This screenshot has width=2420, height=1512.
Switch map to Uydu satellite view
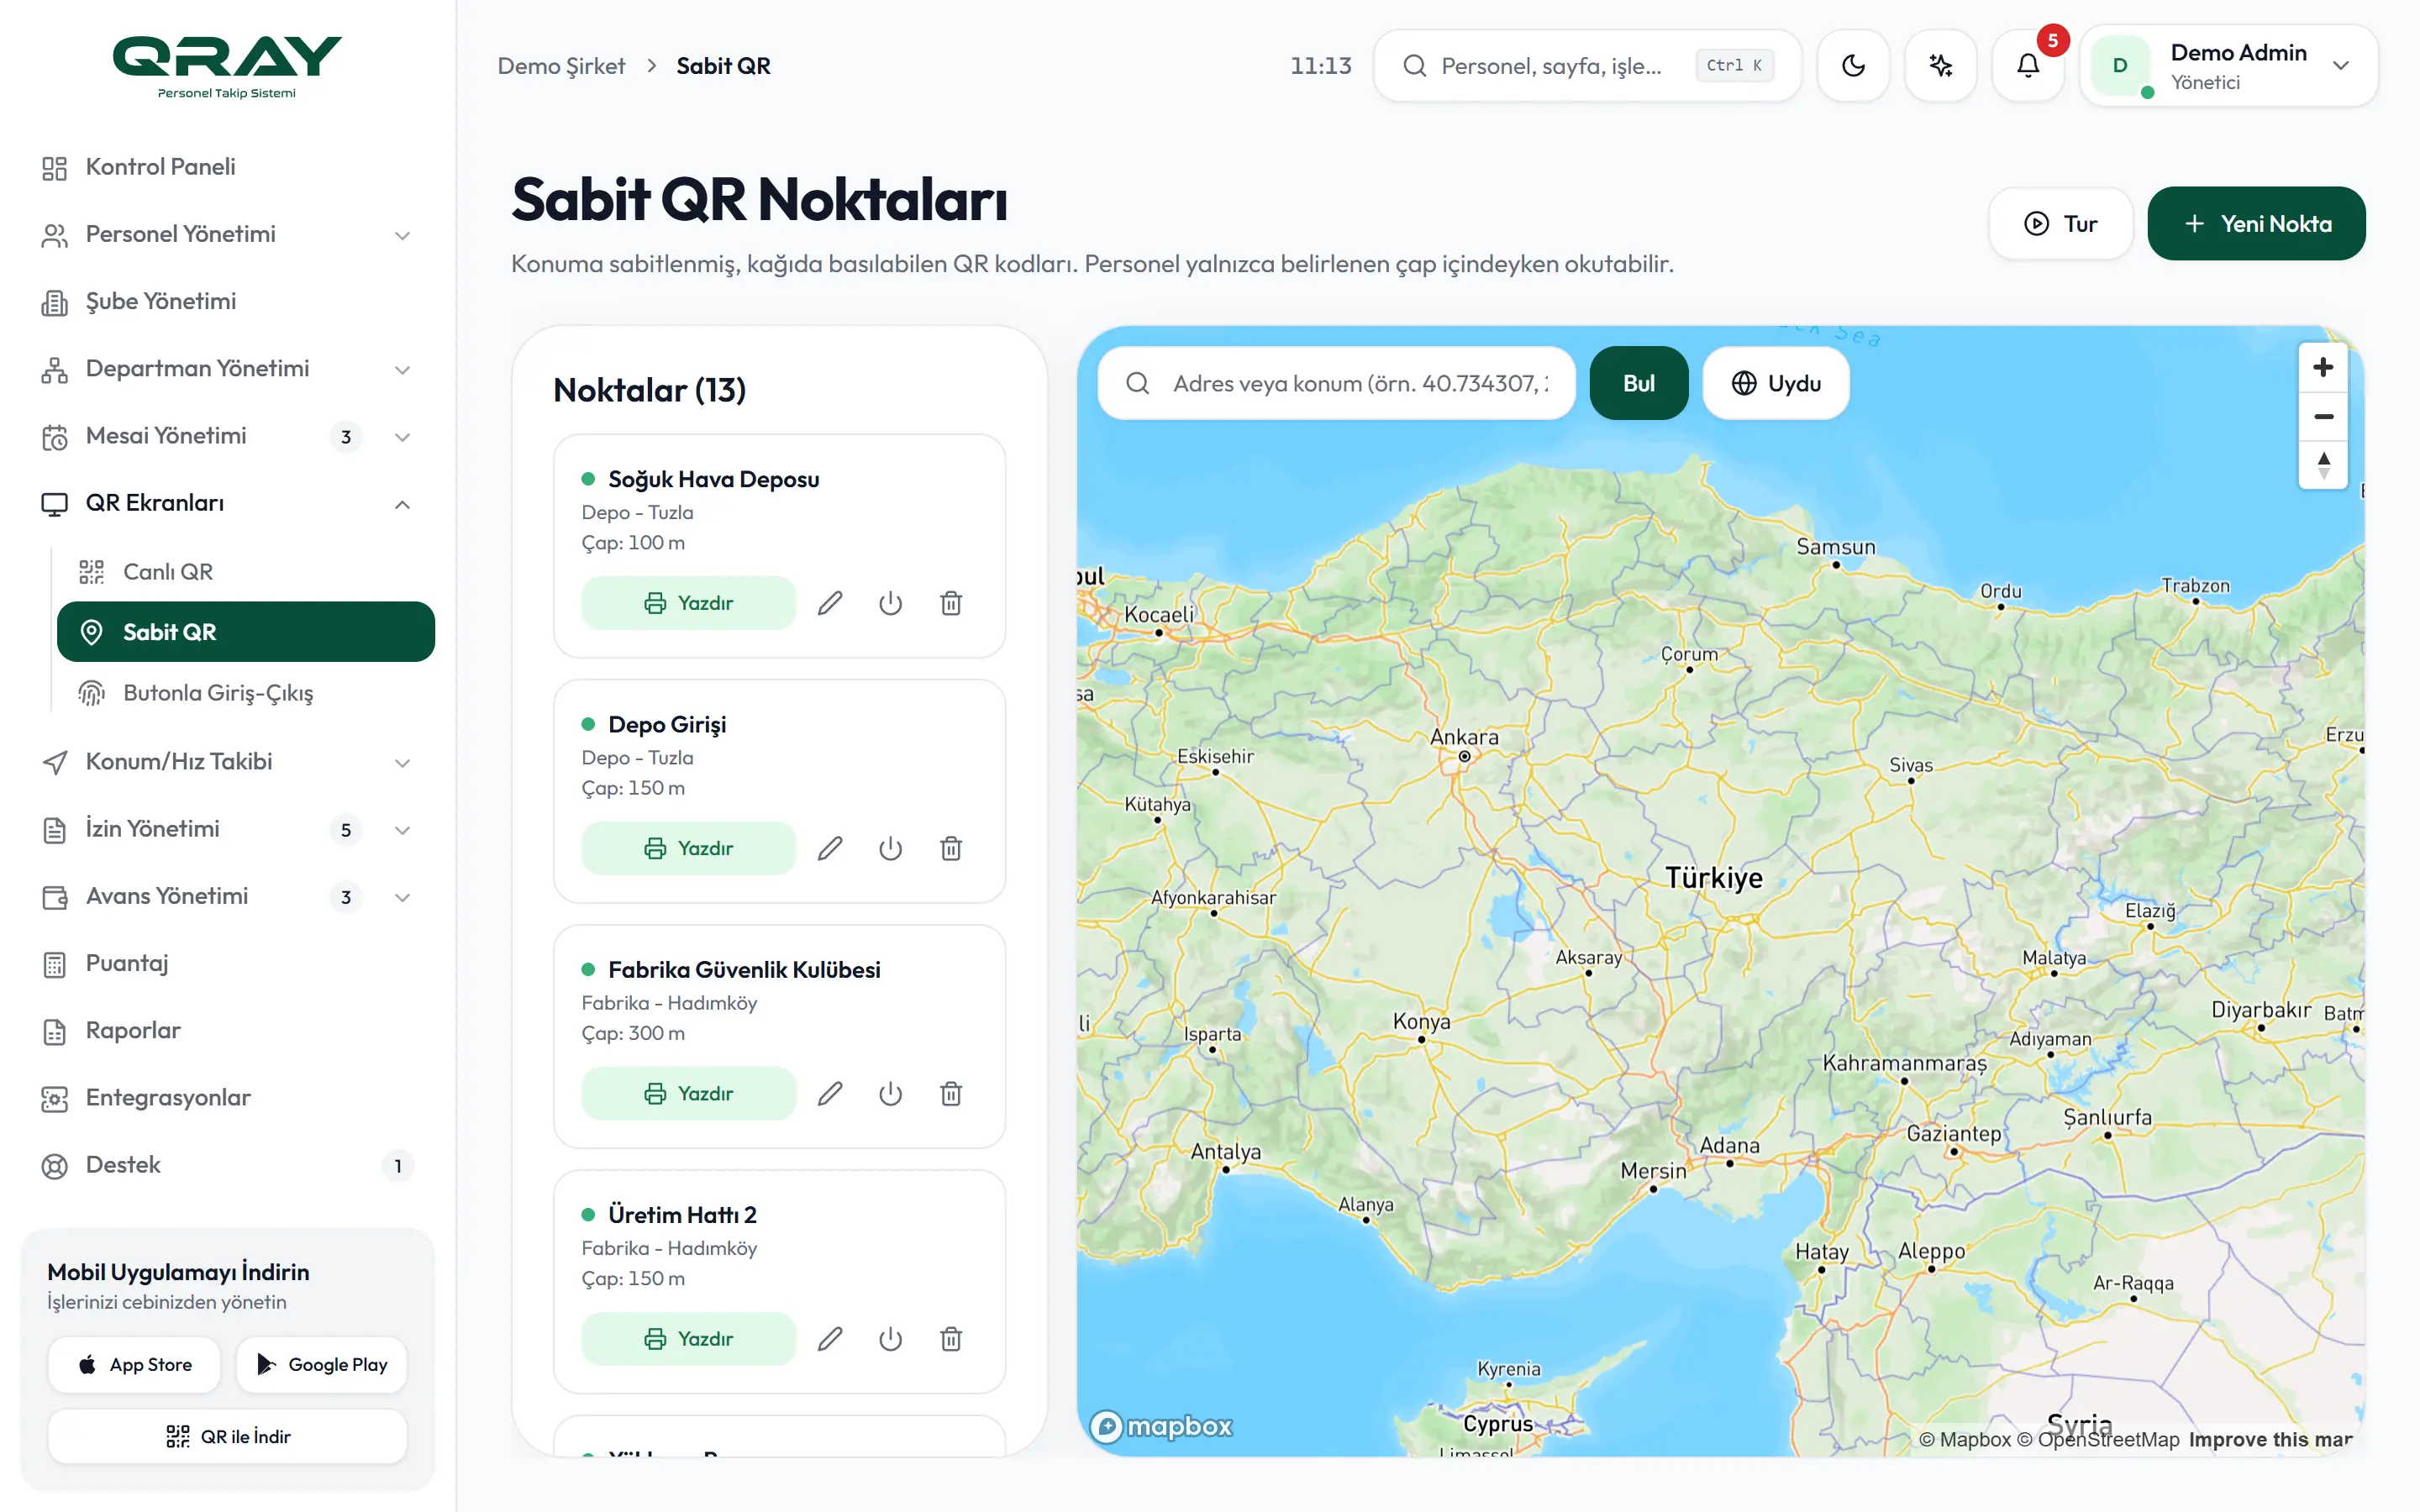click(x=1776, y=383)
